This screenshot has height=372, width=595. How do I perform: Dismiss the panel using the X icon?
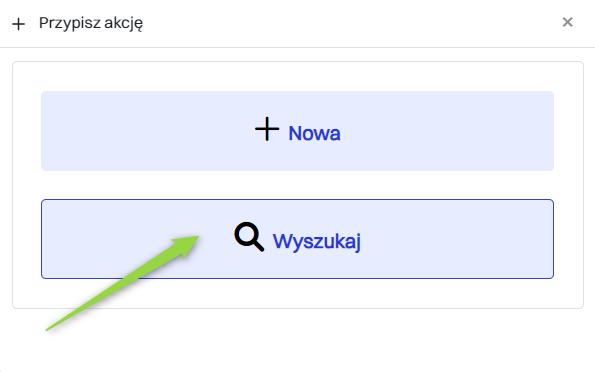pos(567,22)
